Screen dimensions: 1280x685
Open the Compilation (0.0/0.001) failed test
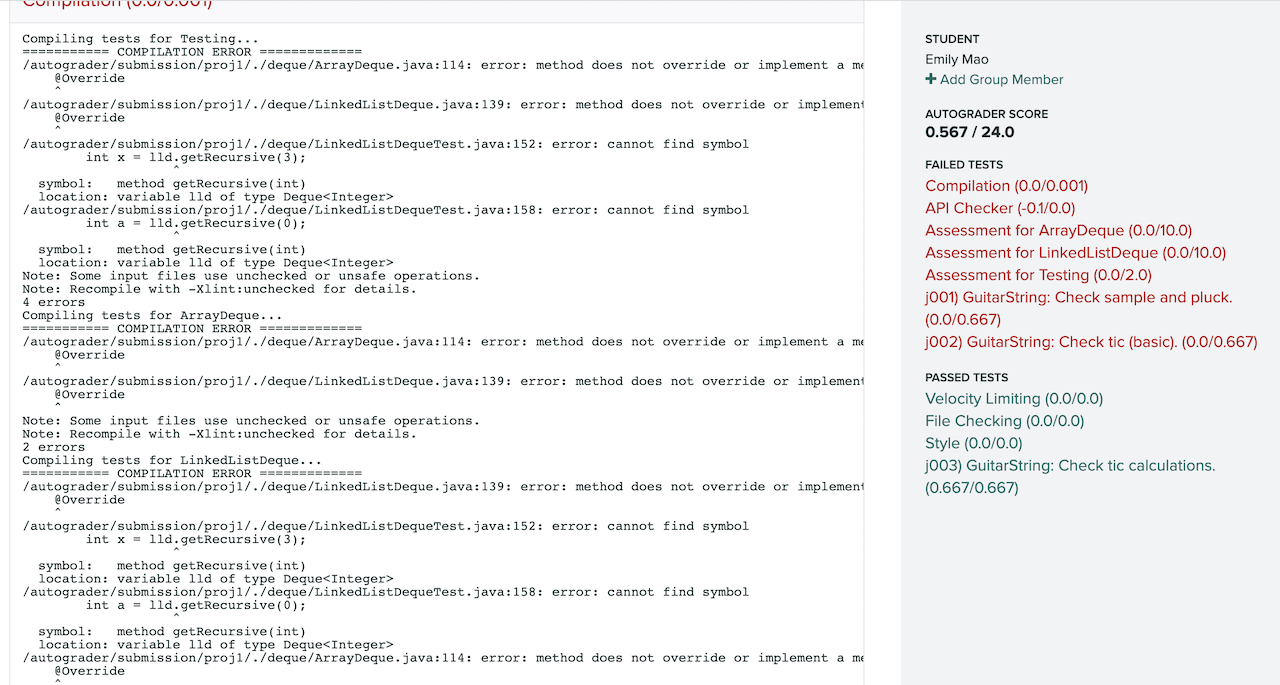1006,186
